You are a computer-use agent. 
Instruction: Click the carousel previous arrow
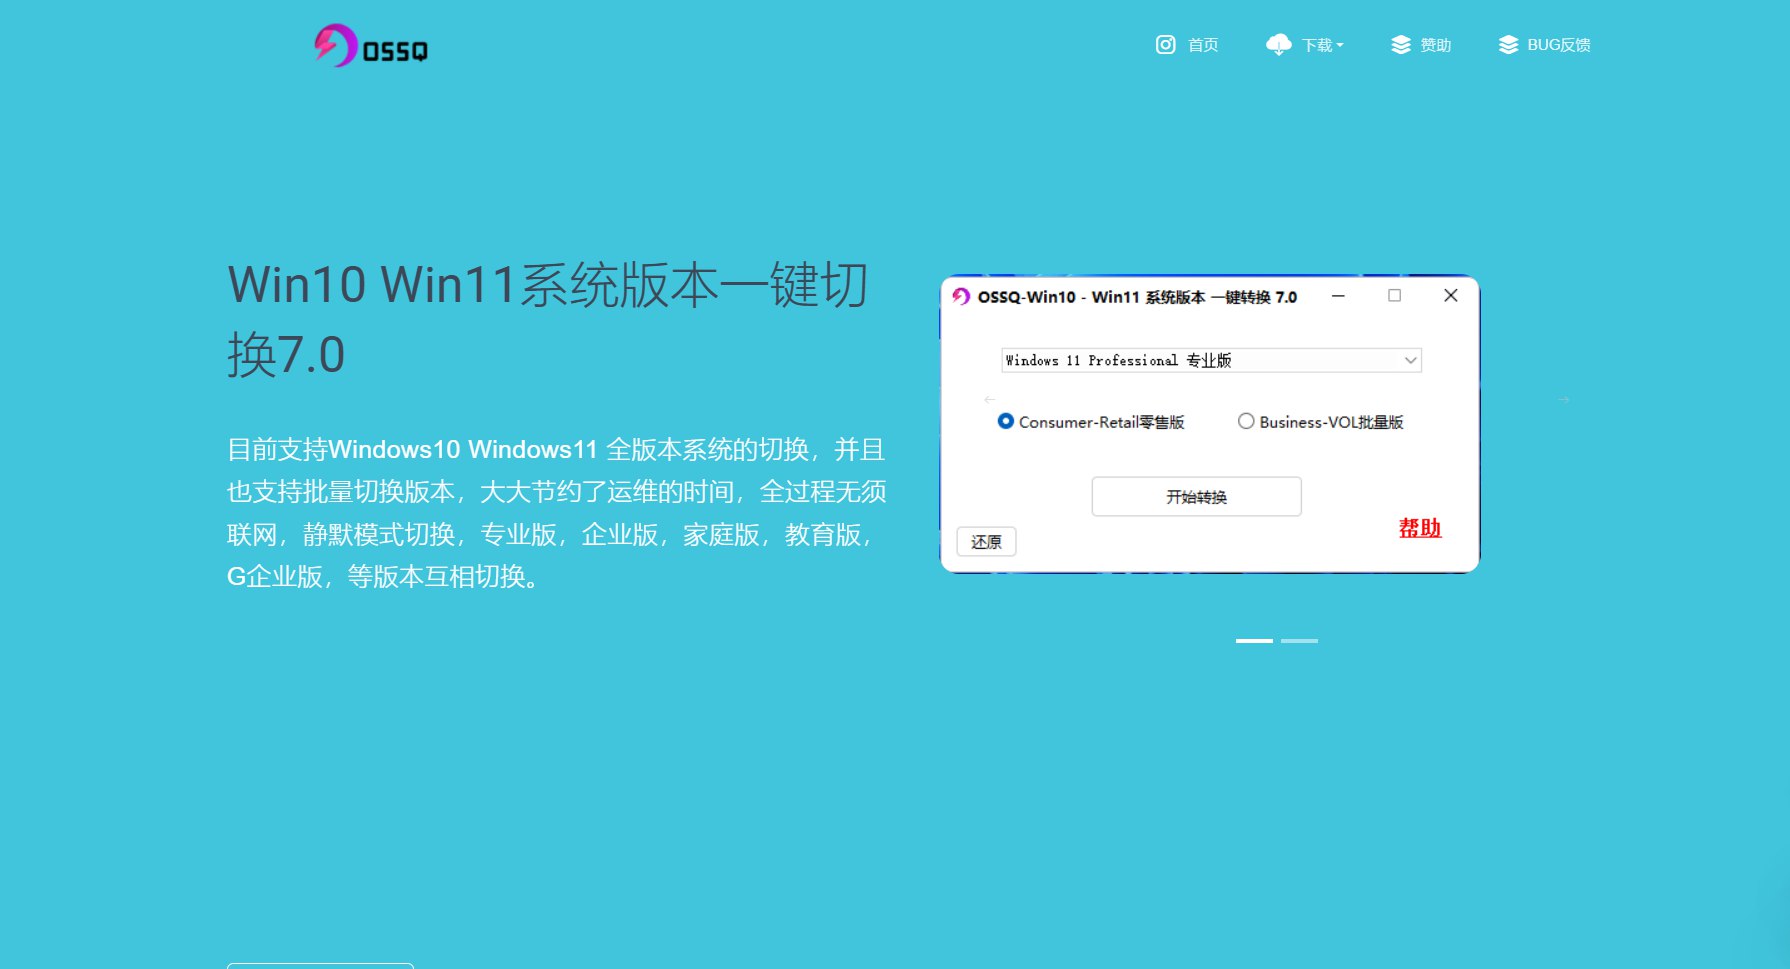[x=989, y=399]
